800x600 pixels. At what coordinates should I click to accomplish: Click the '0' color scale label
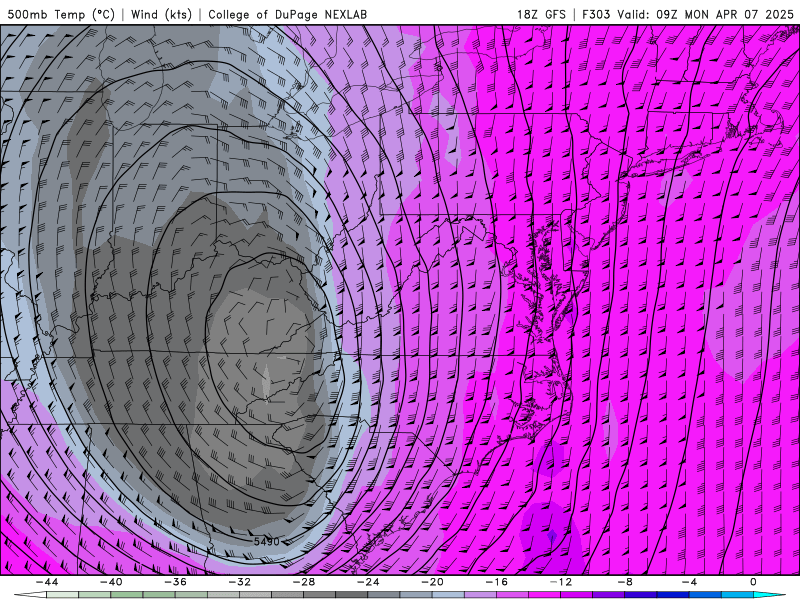click(754, 582)
